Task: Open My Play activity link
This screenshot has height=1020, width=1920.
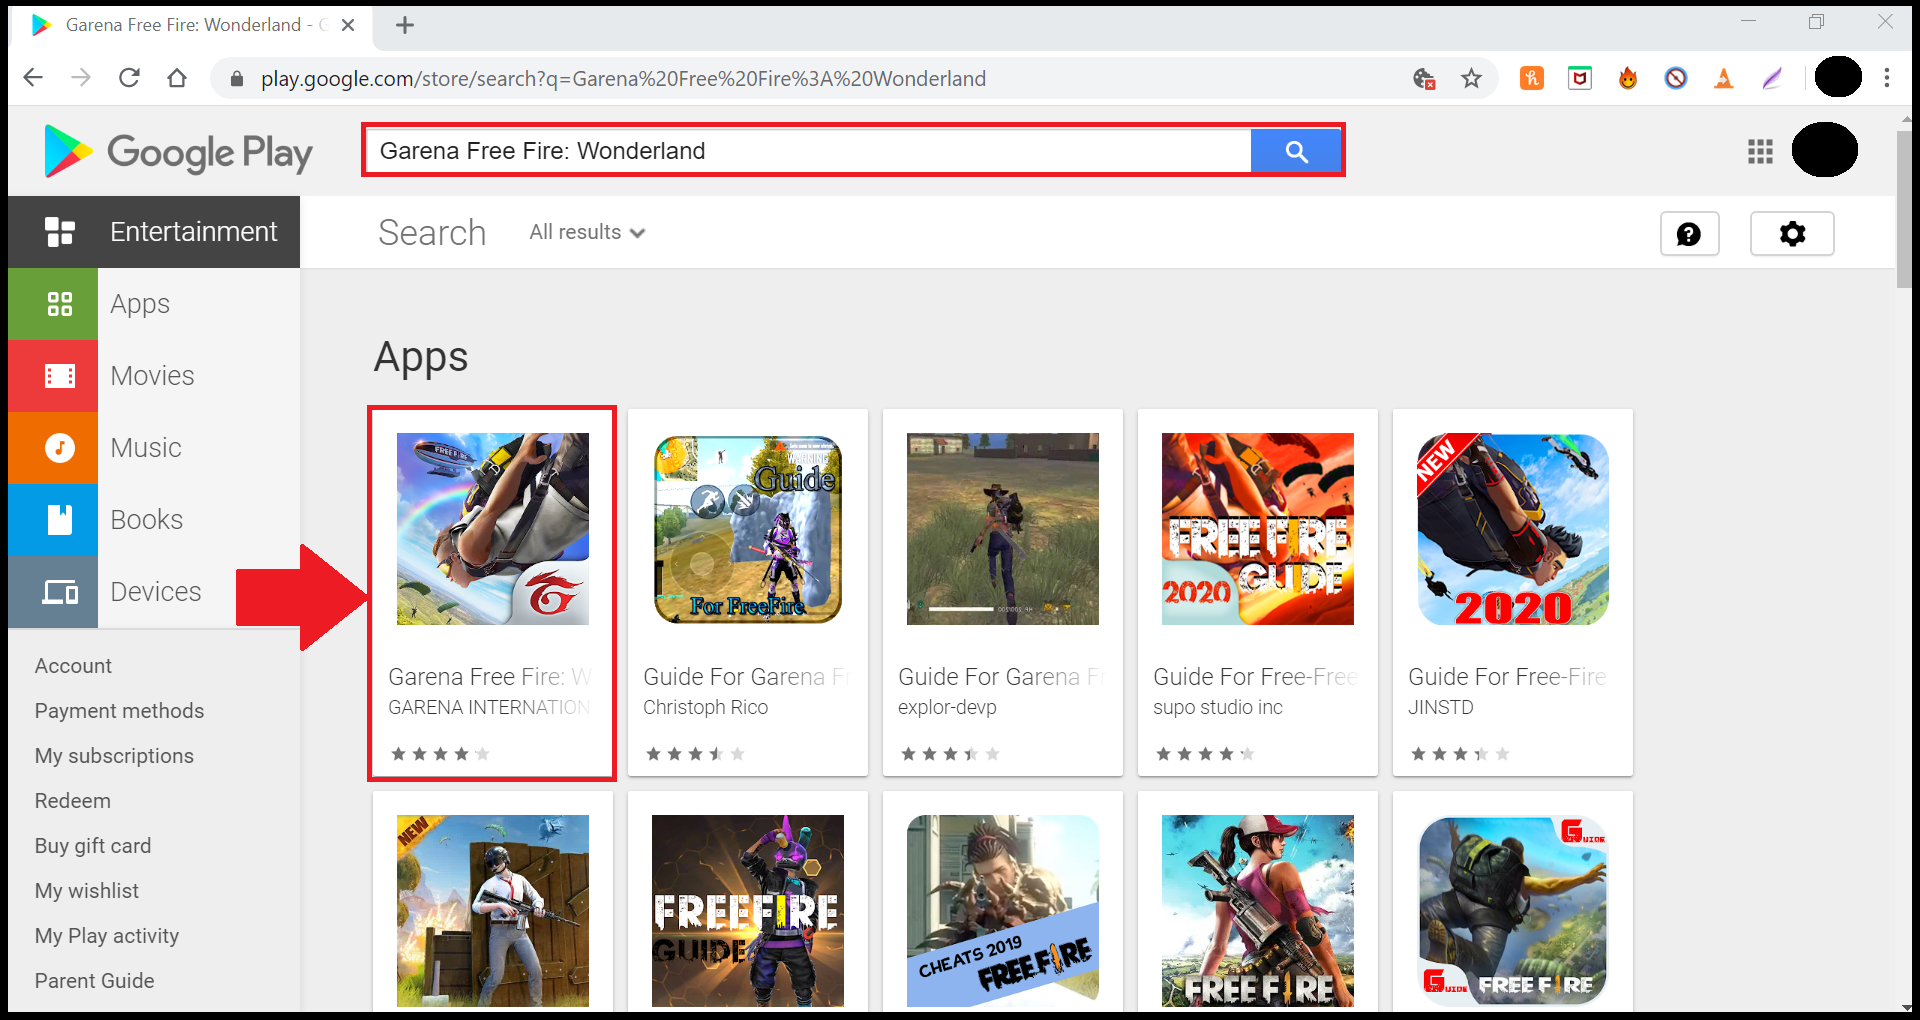Action: tap(107, 936)
